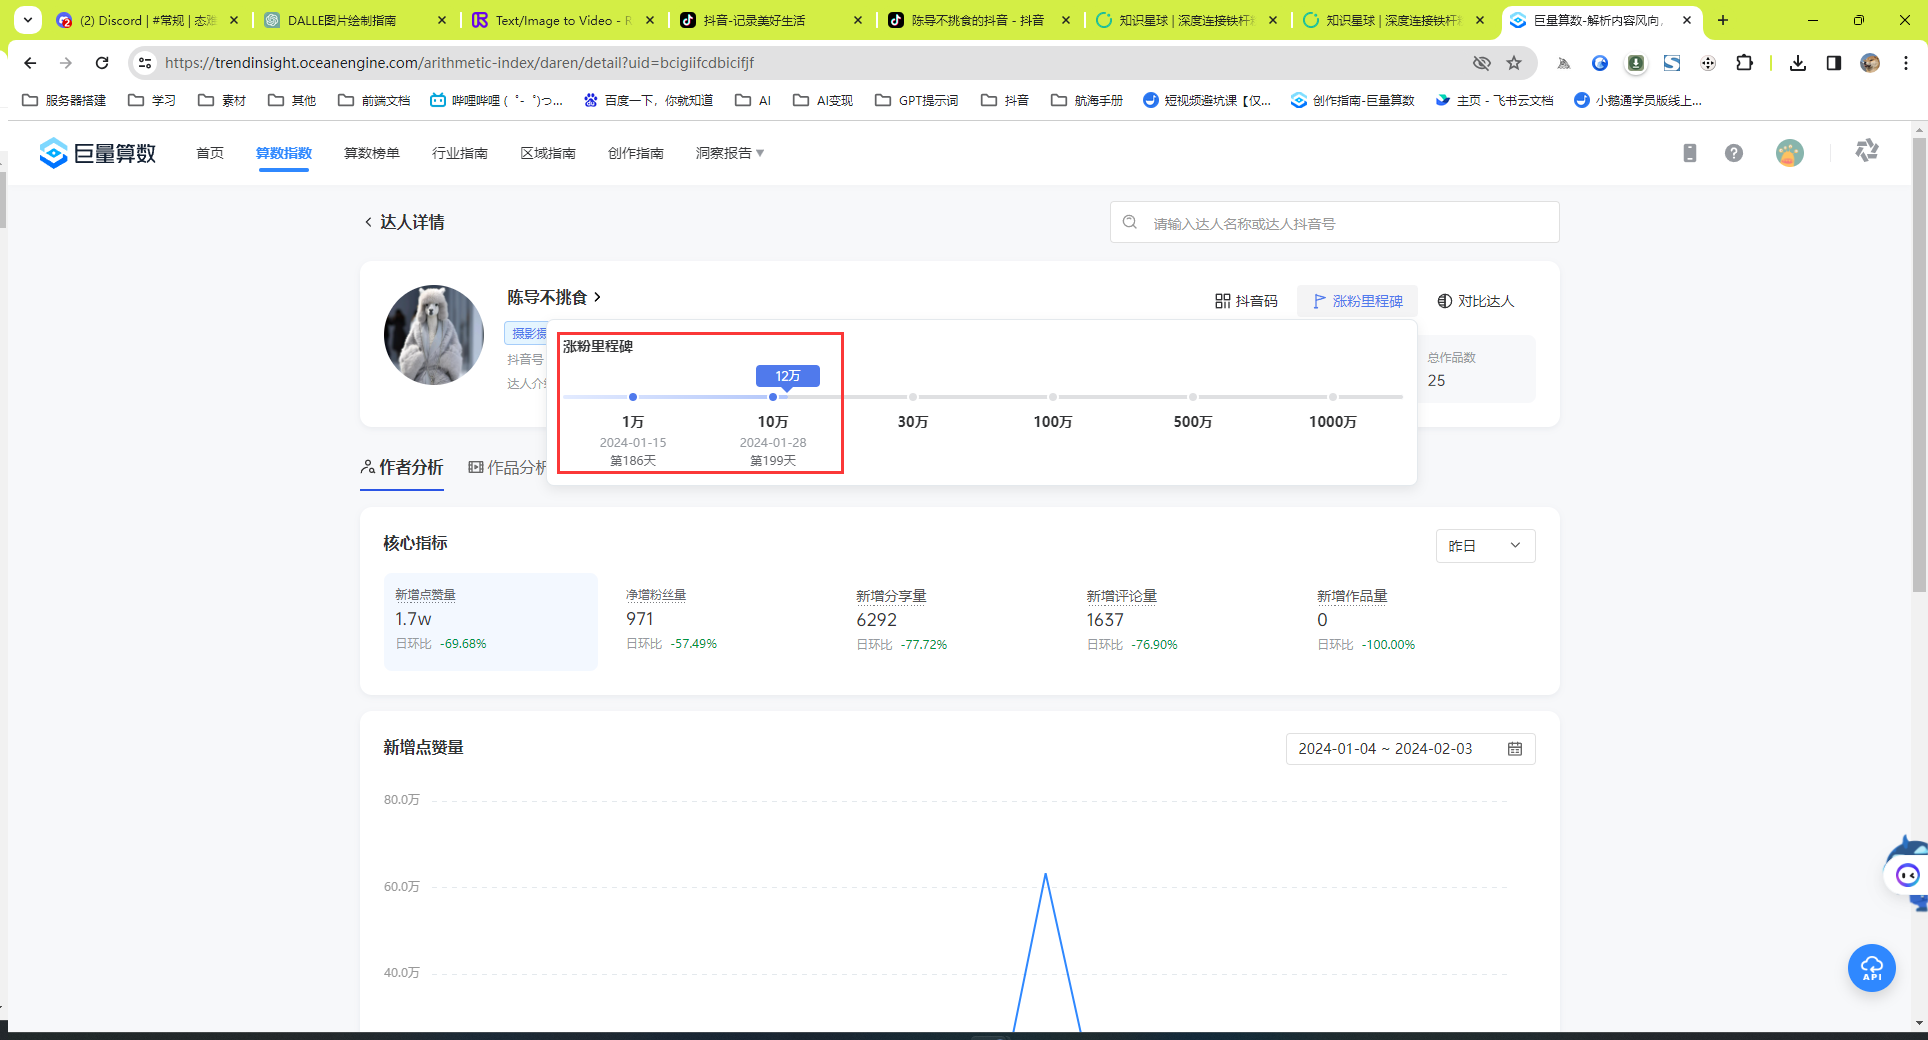Screen dimensions: 1928x1040
Task: Select the 新增点赞量 metric card
Action: tap(491, 621)
